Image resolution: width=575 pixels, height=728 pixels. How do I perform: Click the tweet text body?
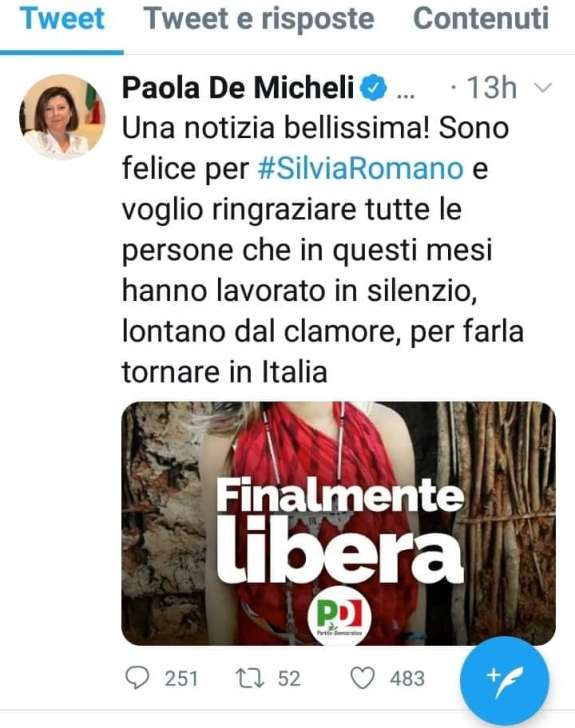[323, 250]
